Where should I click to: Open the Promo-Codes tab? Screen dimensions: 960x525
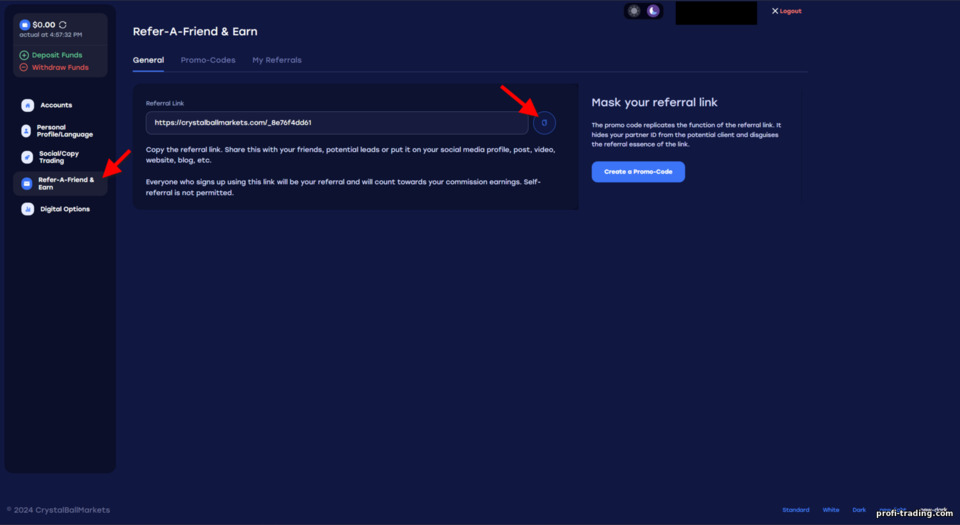[x=208, y=60]
